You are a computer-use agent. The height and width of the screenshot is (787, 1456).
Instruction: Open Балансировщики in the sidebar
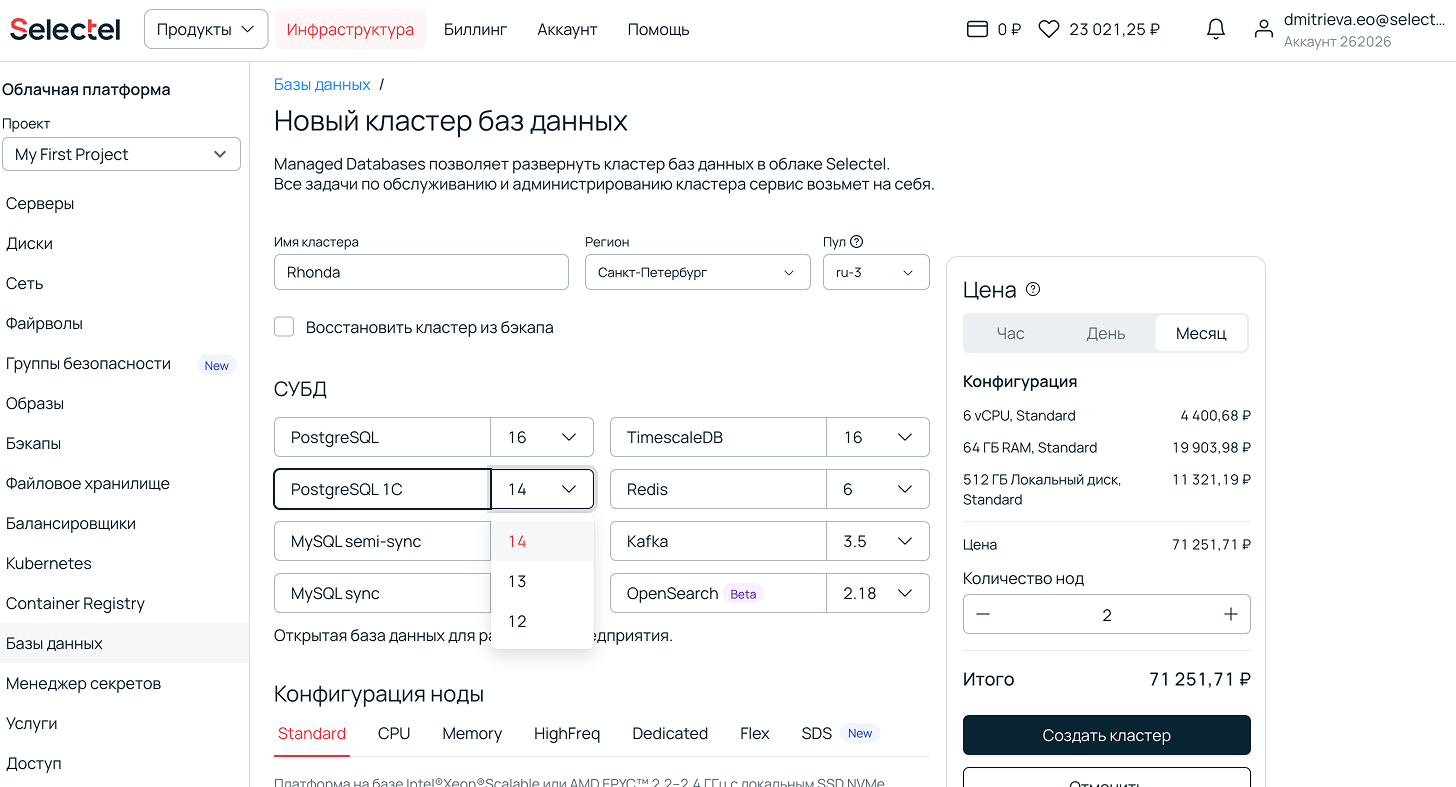pyautogui.click(x=124, y=523)
